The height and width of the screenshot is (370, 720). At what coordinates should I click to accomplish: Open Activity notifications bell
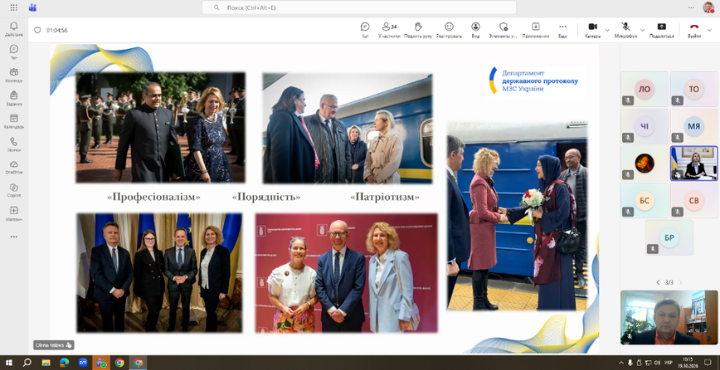pyautogui.click(x=14, y=29)
